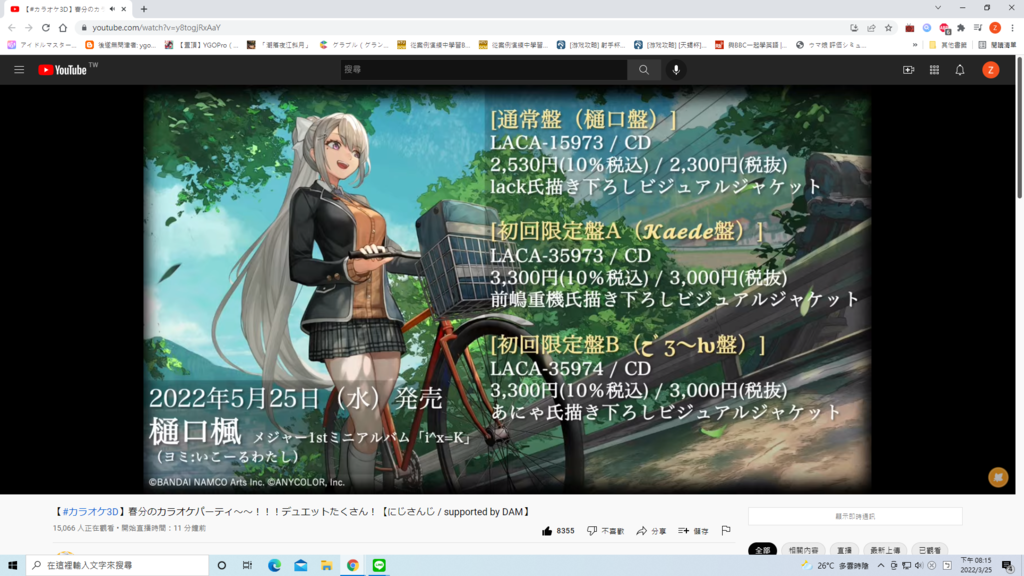The width and height of the screenshot is (1024, 576).
Task: Open the Chrome extensions puzzle icon
Action: tap(961, 27)
